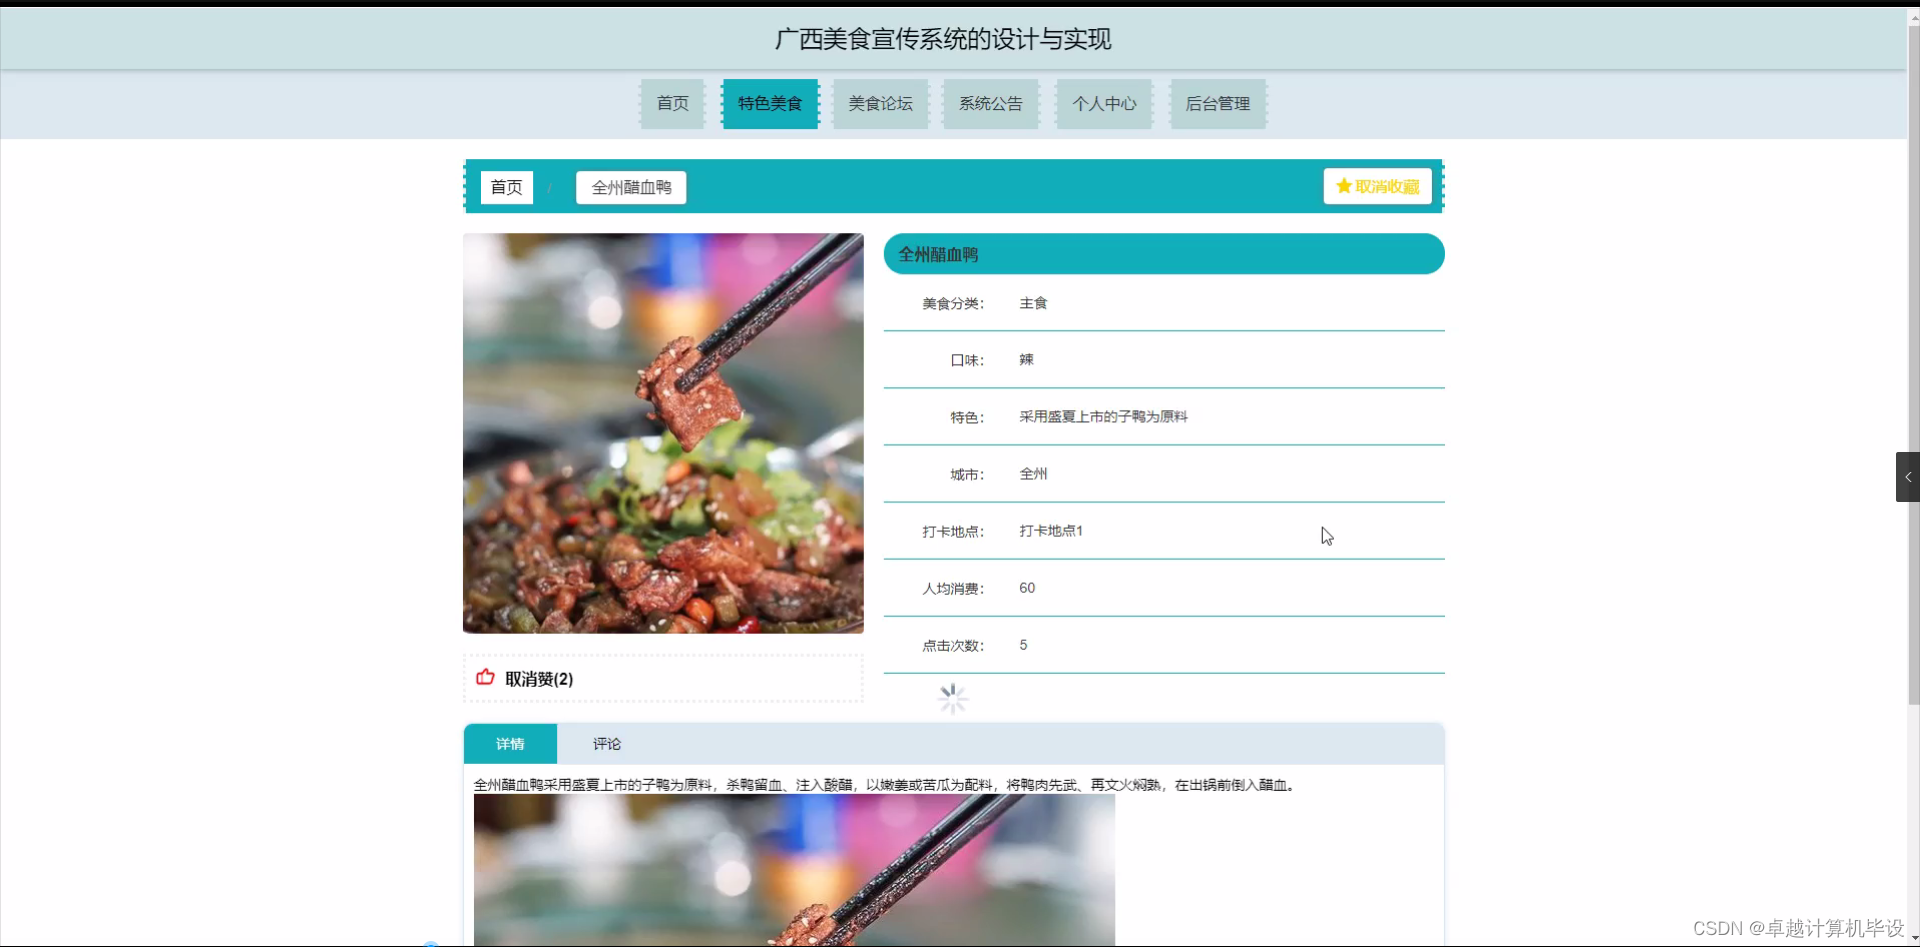The height and width of the screenshot is (947, 1920).
Task: Toggle the 特色美食 highlighted nav state
Action: 769,103
